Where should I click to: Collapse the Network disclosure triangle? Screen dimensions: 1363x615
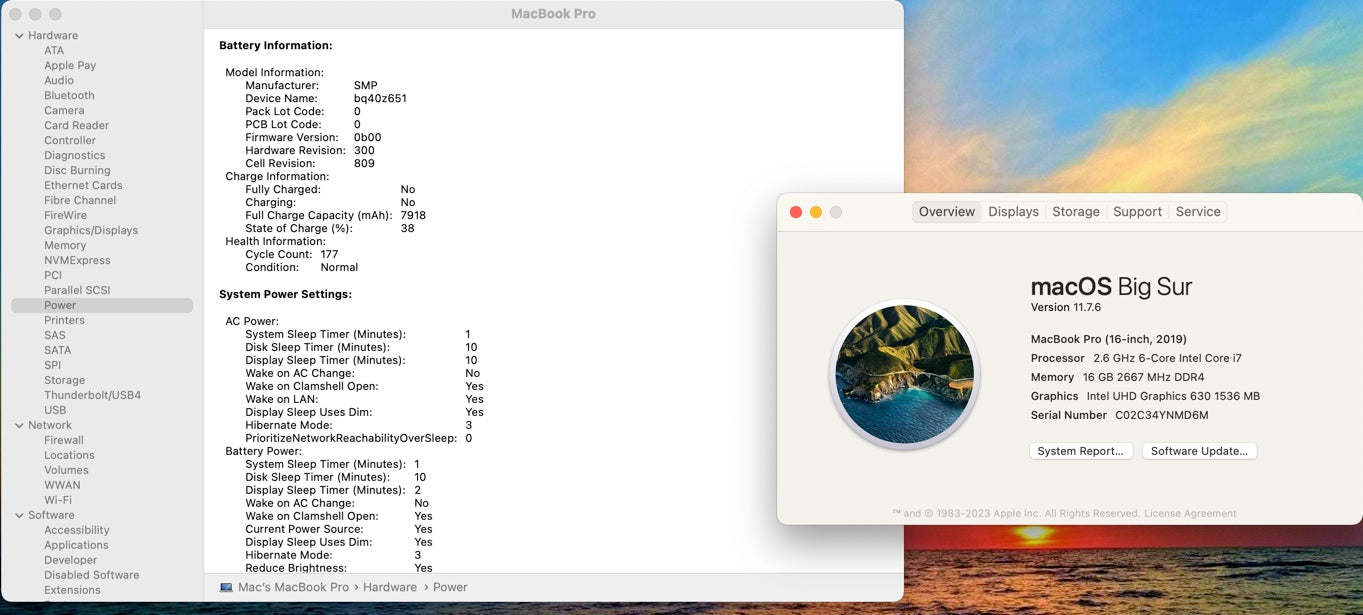click(19, 425)
